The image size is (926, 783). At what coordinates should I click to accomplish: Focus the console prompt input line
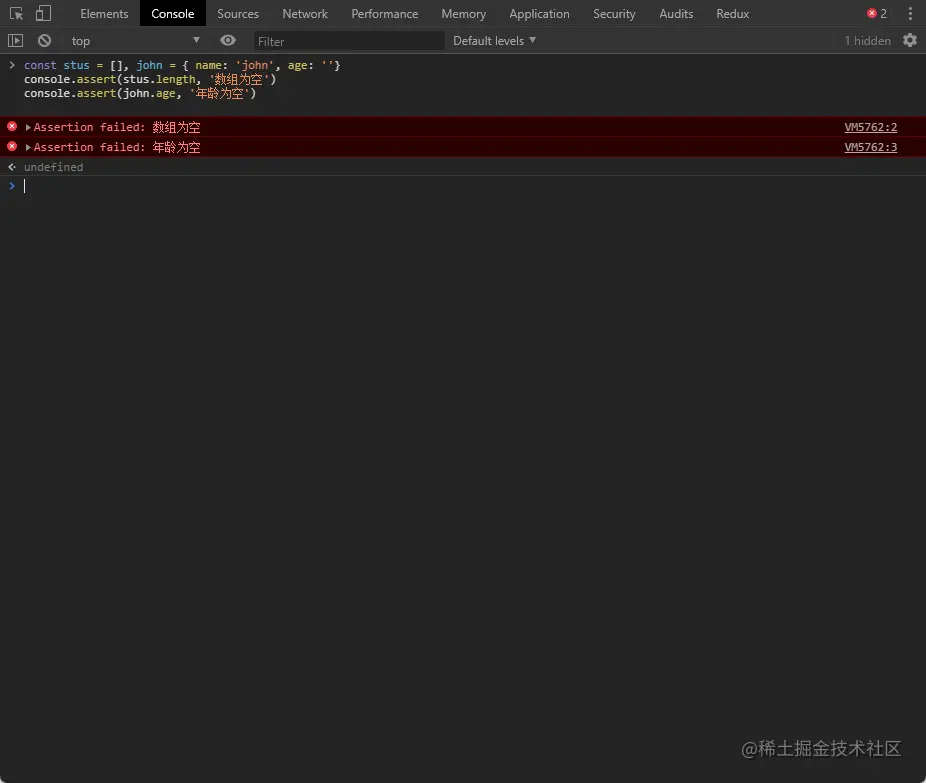(x=472, y=186)
